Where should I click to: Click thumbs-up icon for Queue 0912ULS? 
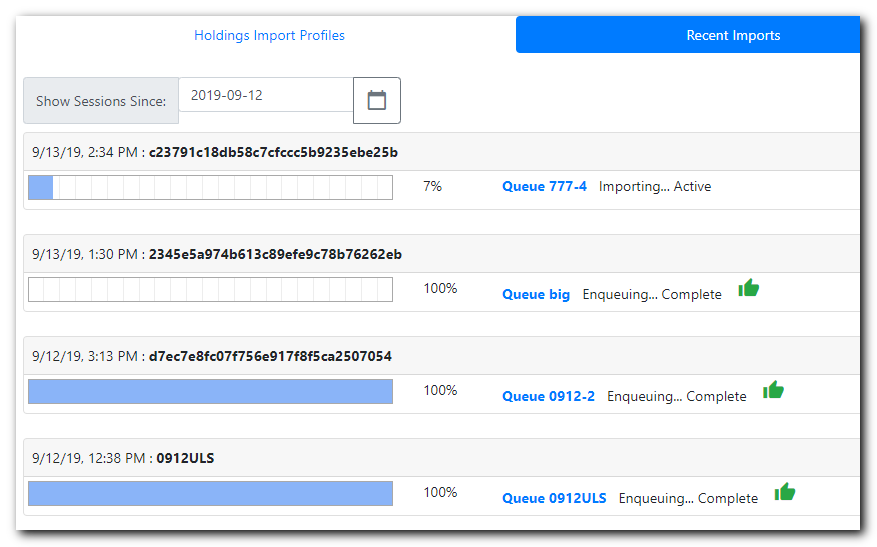pyautogui.click(x=785, y=492)
